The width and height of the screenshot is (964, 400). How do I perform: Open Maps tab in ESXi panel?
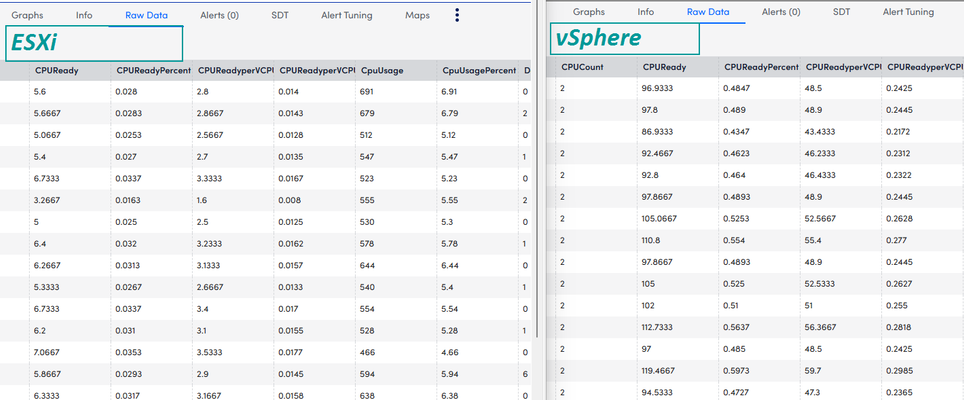(417, 15)
